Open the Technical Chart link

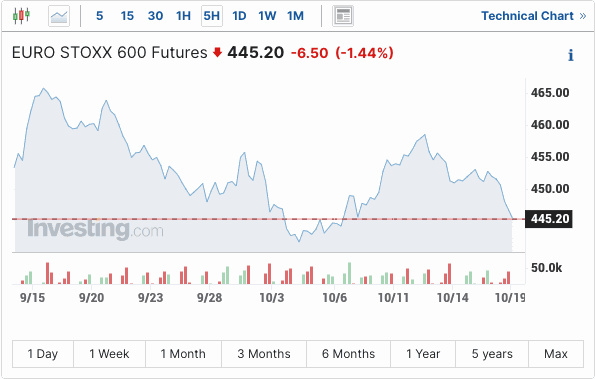[534, 16]
